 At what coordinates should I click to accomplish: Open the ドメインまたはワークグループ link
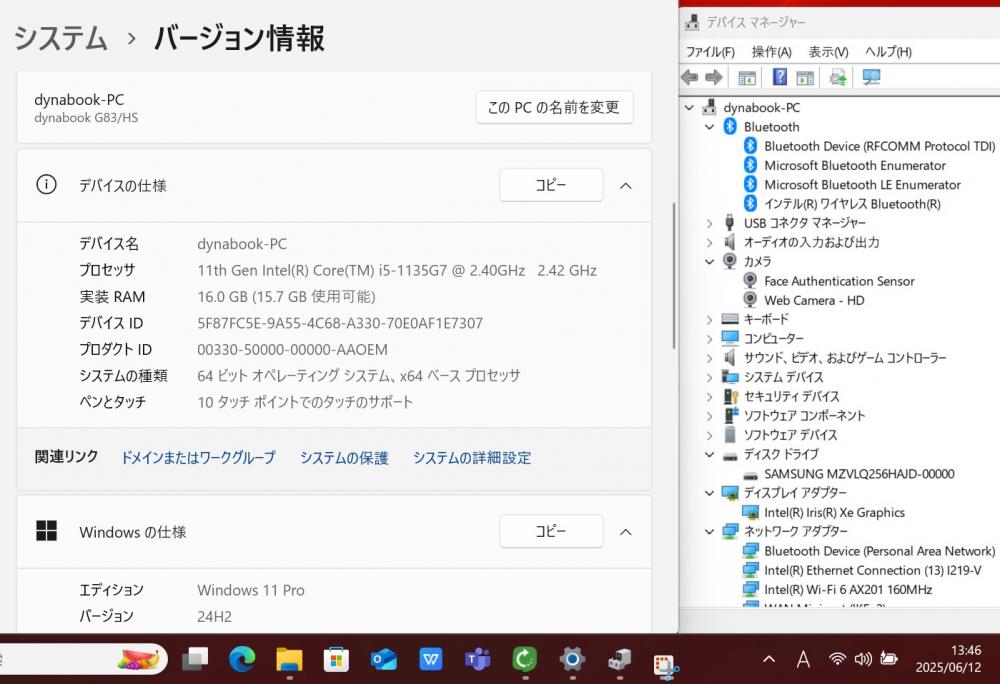pyautogui.click(x=198, y=458)
